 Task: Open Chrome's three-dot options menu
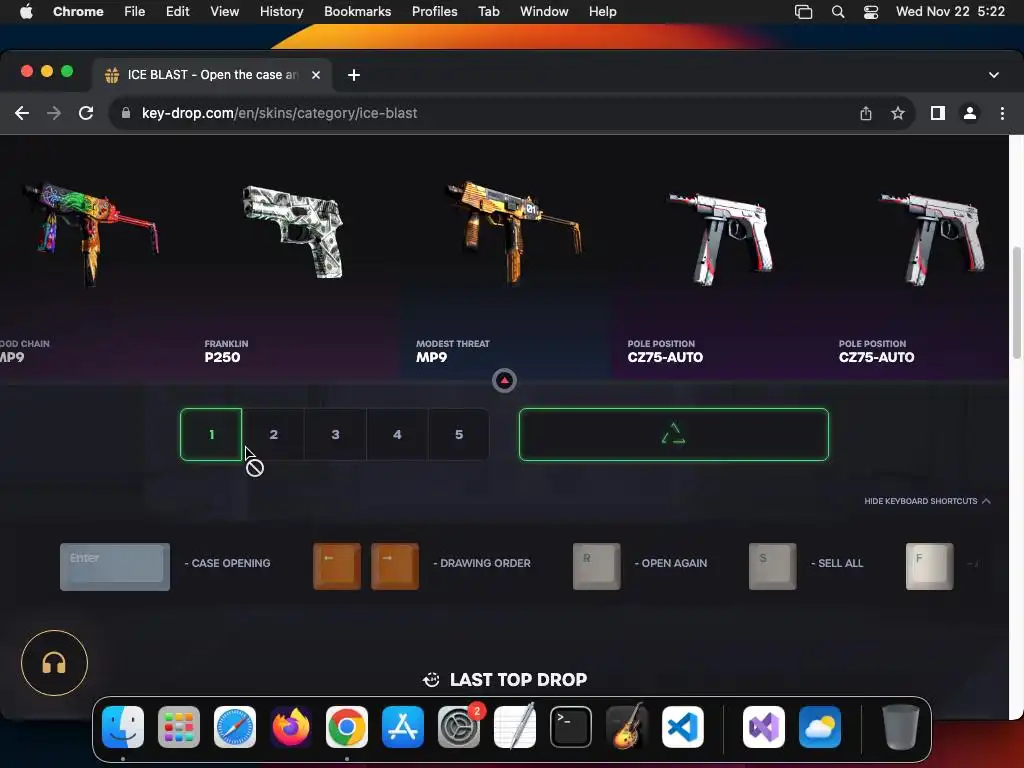tap(1002, 113)
